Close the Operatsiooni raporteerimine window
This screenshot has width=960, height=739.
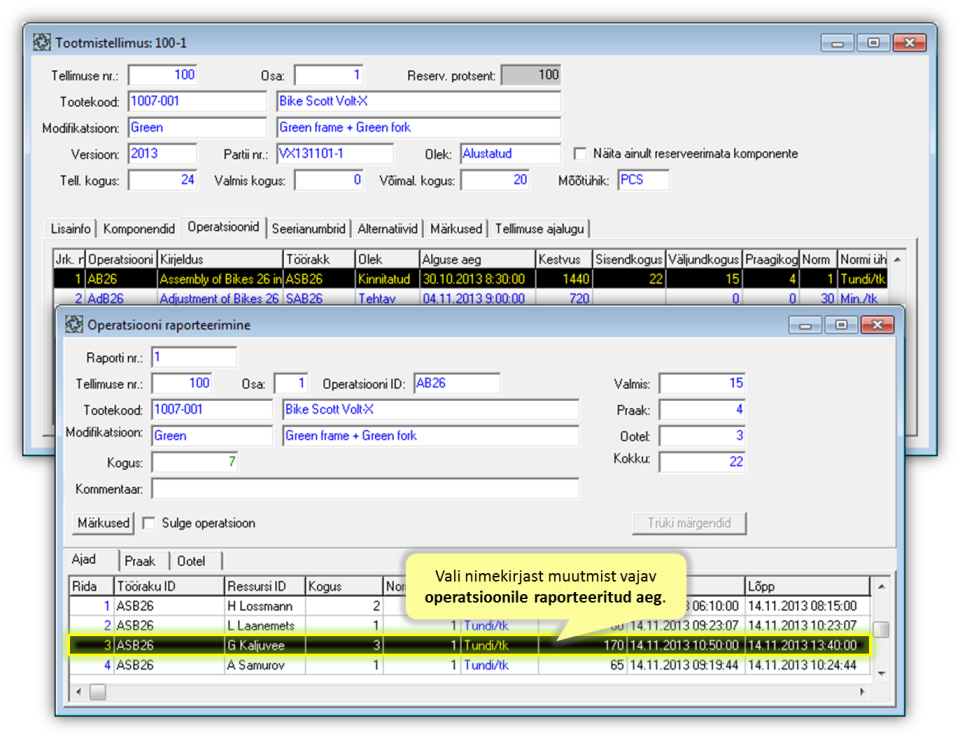coord(877,324)
